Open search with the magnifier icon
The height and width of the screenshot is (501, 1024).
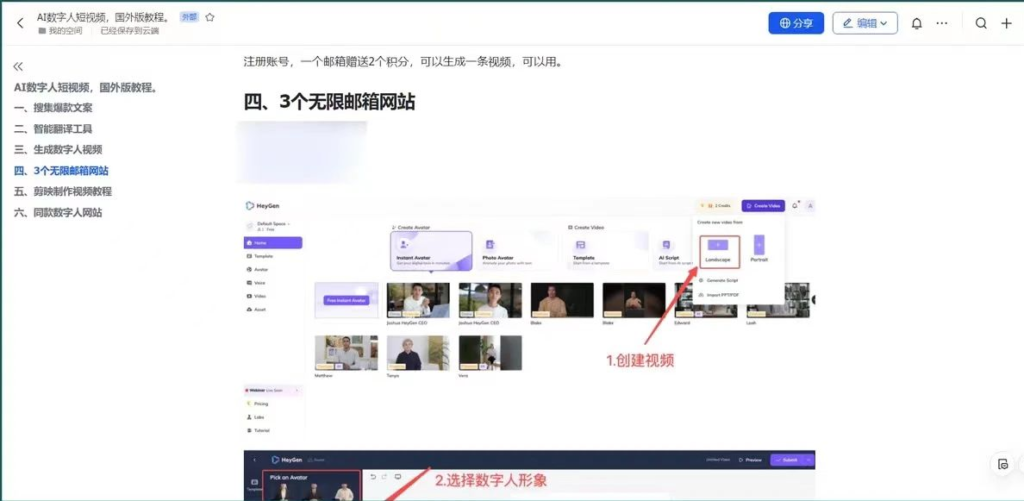[x=981, y=24]
